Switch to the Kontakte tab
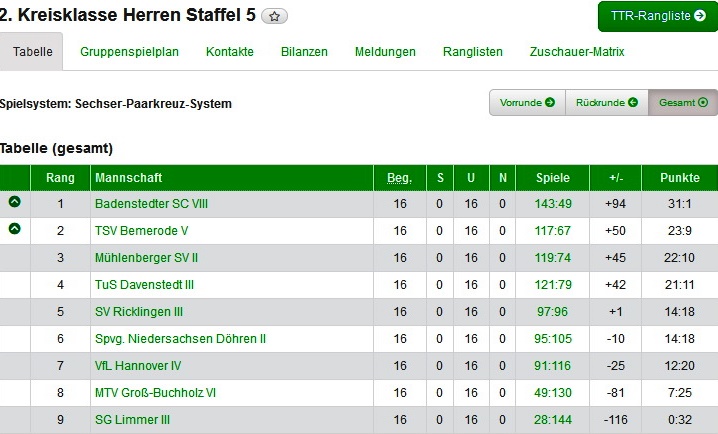The image size is (718, 434). click(230, 52)
